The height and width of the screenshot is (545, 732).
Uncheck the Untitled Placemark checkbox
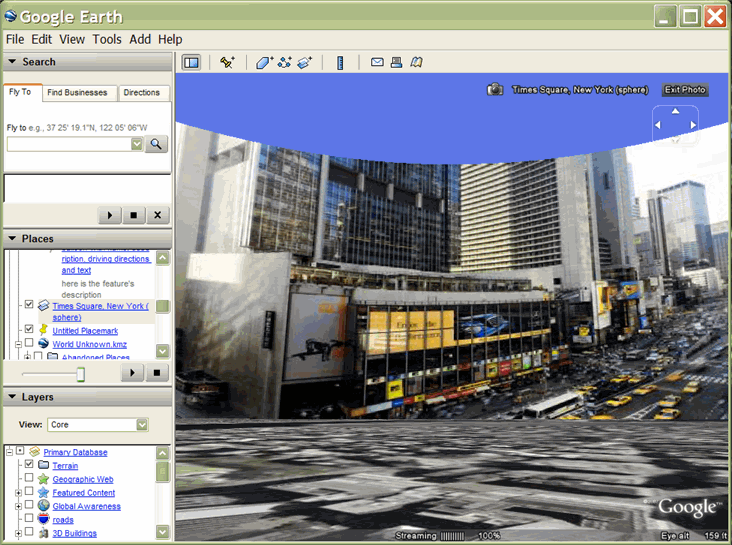29,329
